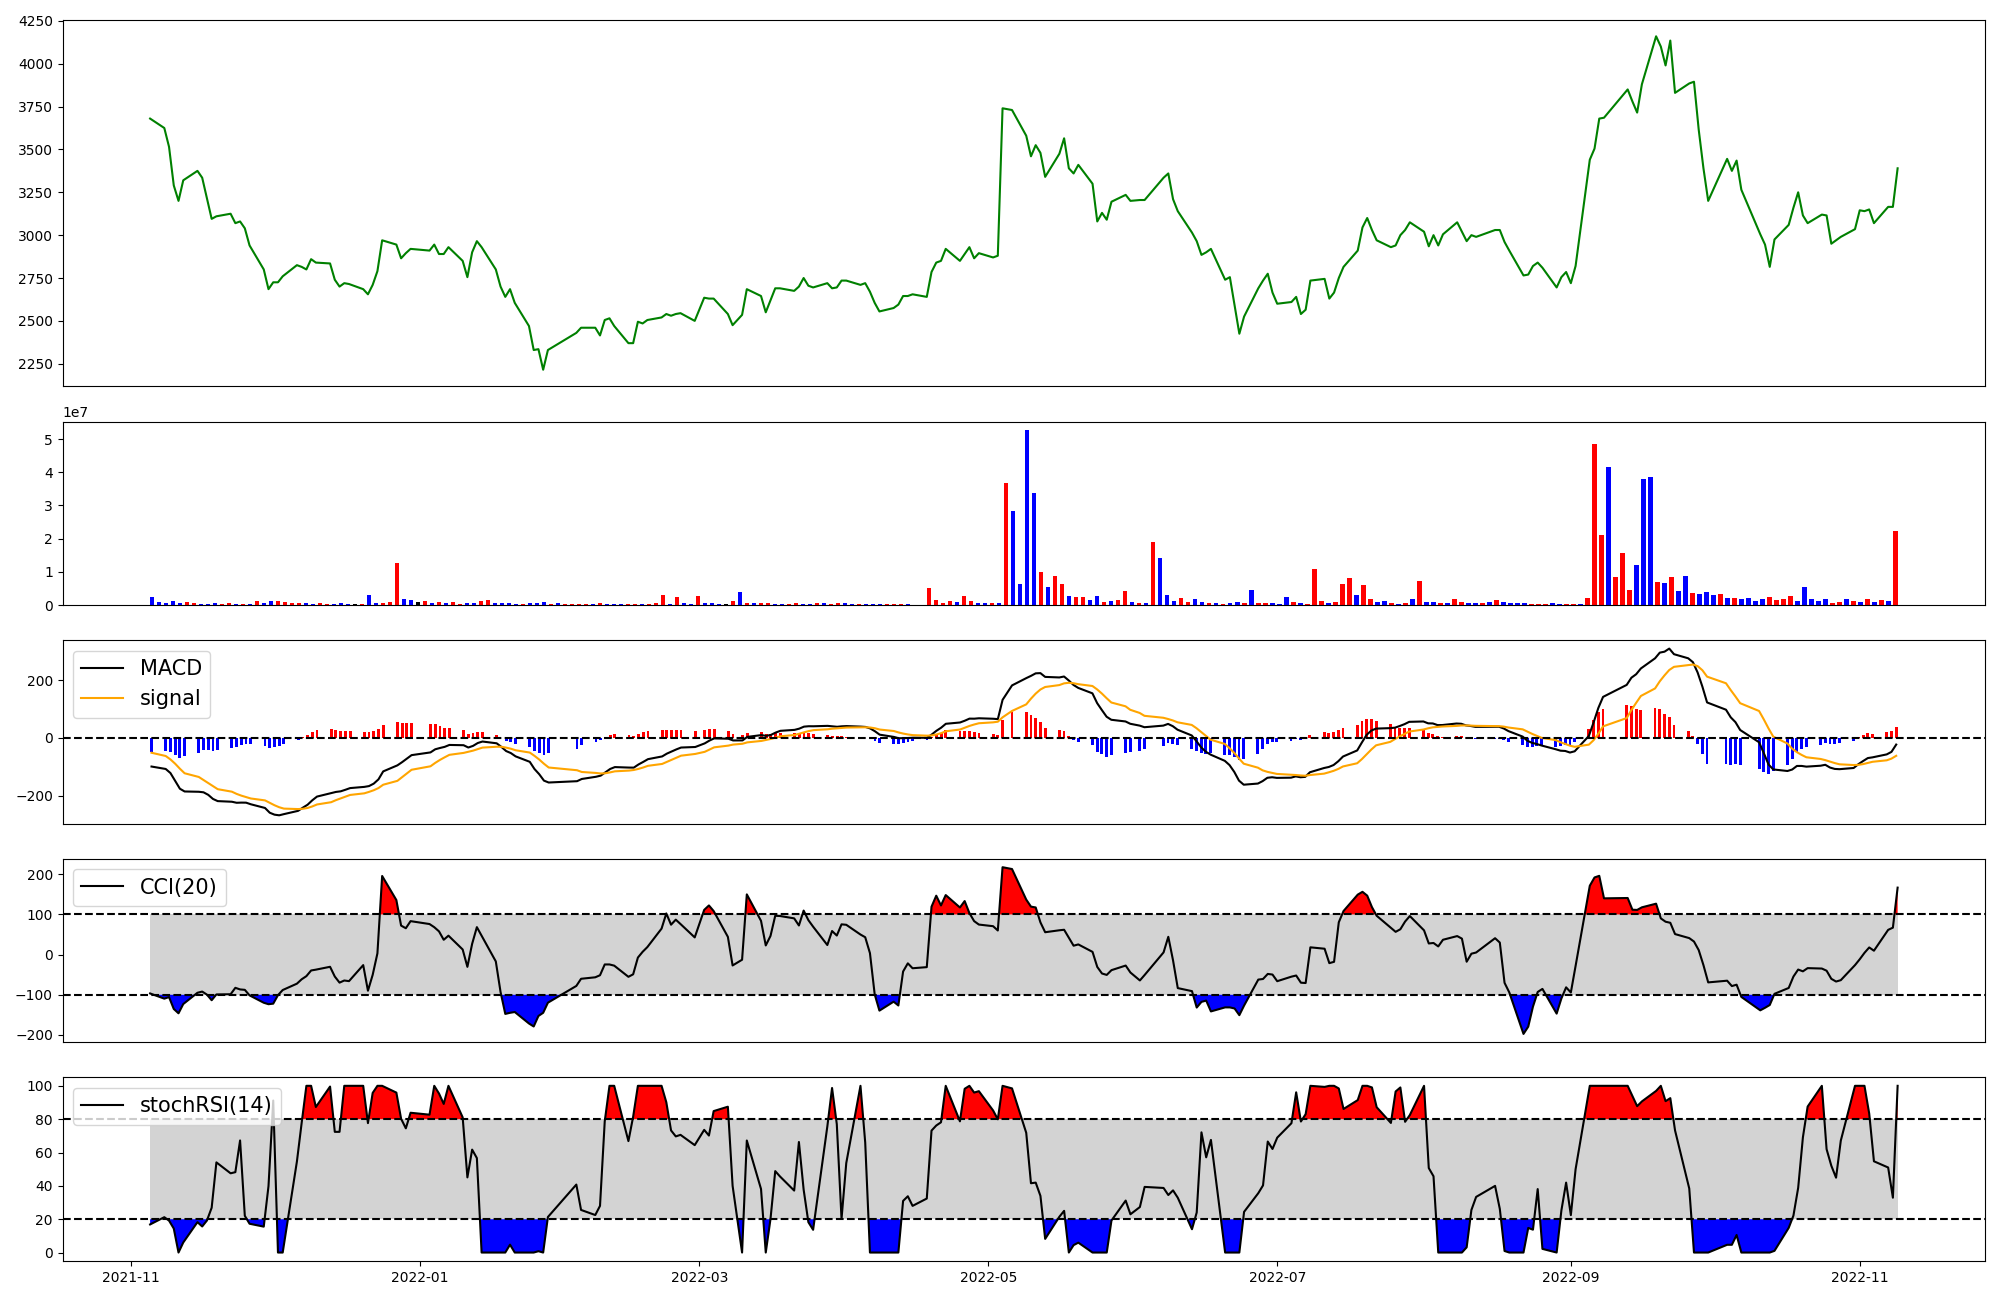Click the 2022-09 x-axis date label
The height and width of the screenshot is (1300, 2000).
tap(1570, 1277)
